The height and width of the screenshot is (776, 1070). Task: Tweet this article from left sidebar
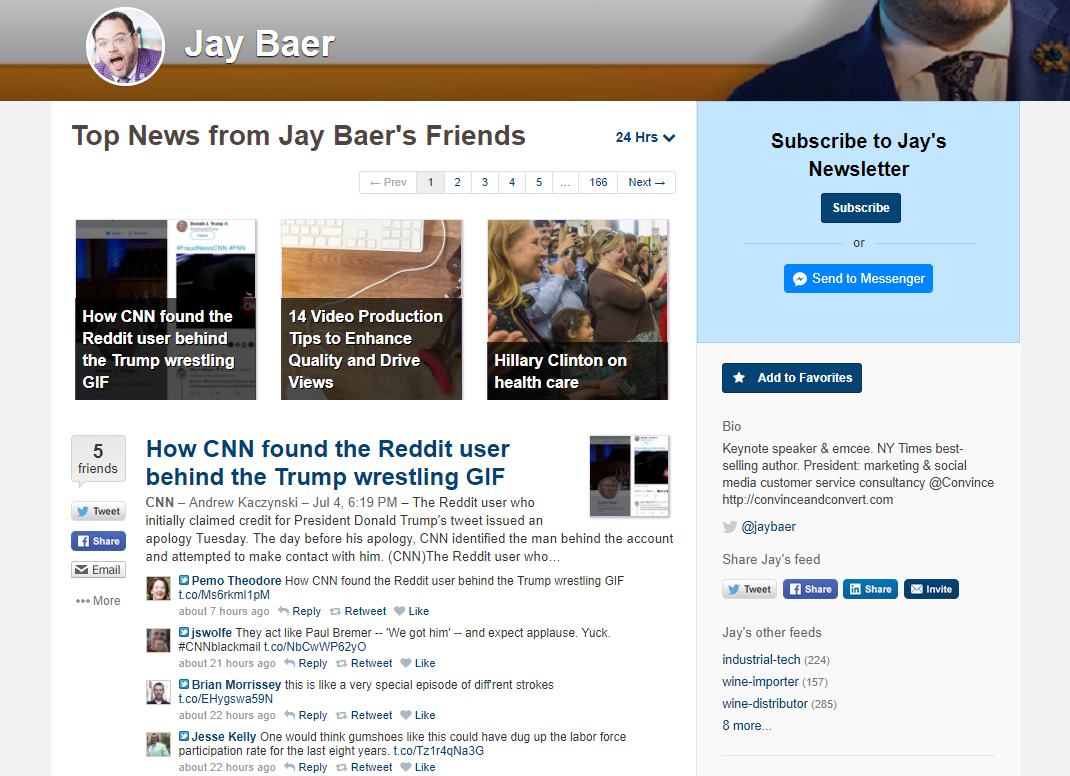(x=98, y=511)
